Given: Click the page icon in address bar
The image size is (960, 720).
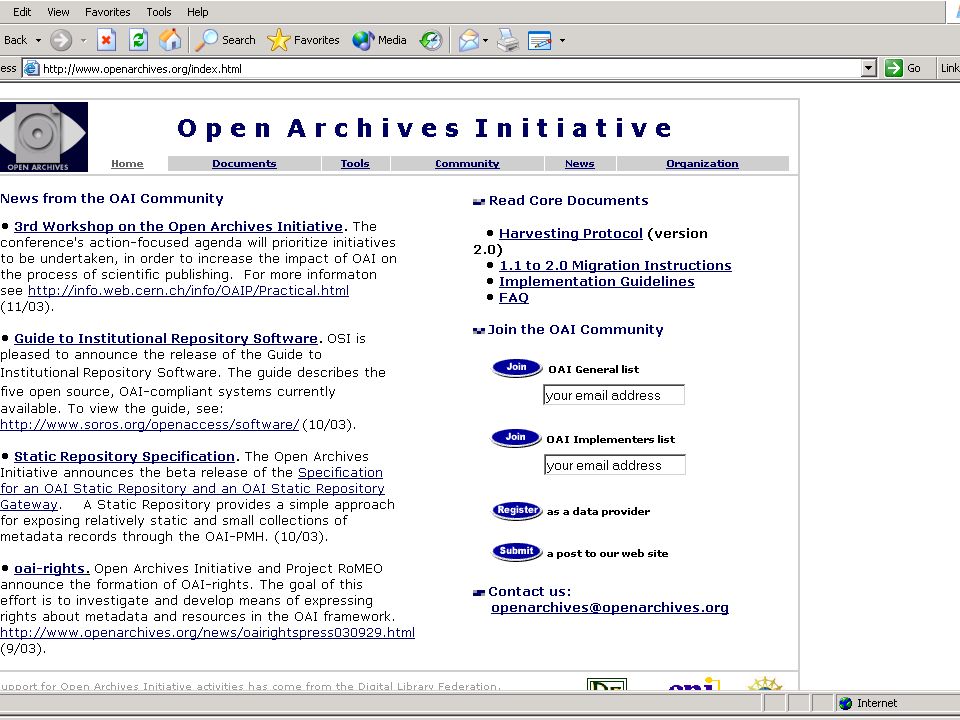Looking at the screenshot, I should pos(31,69).
